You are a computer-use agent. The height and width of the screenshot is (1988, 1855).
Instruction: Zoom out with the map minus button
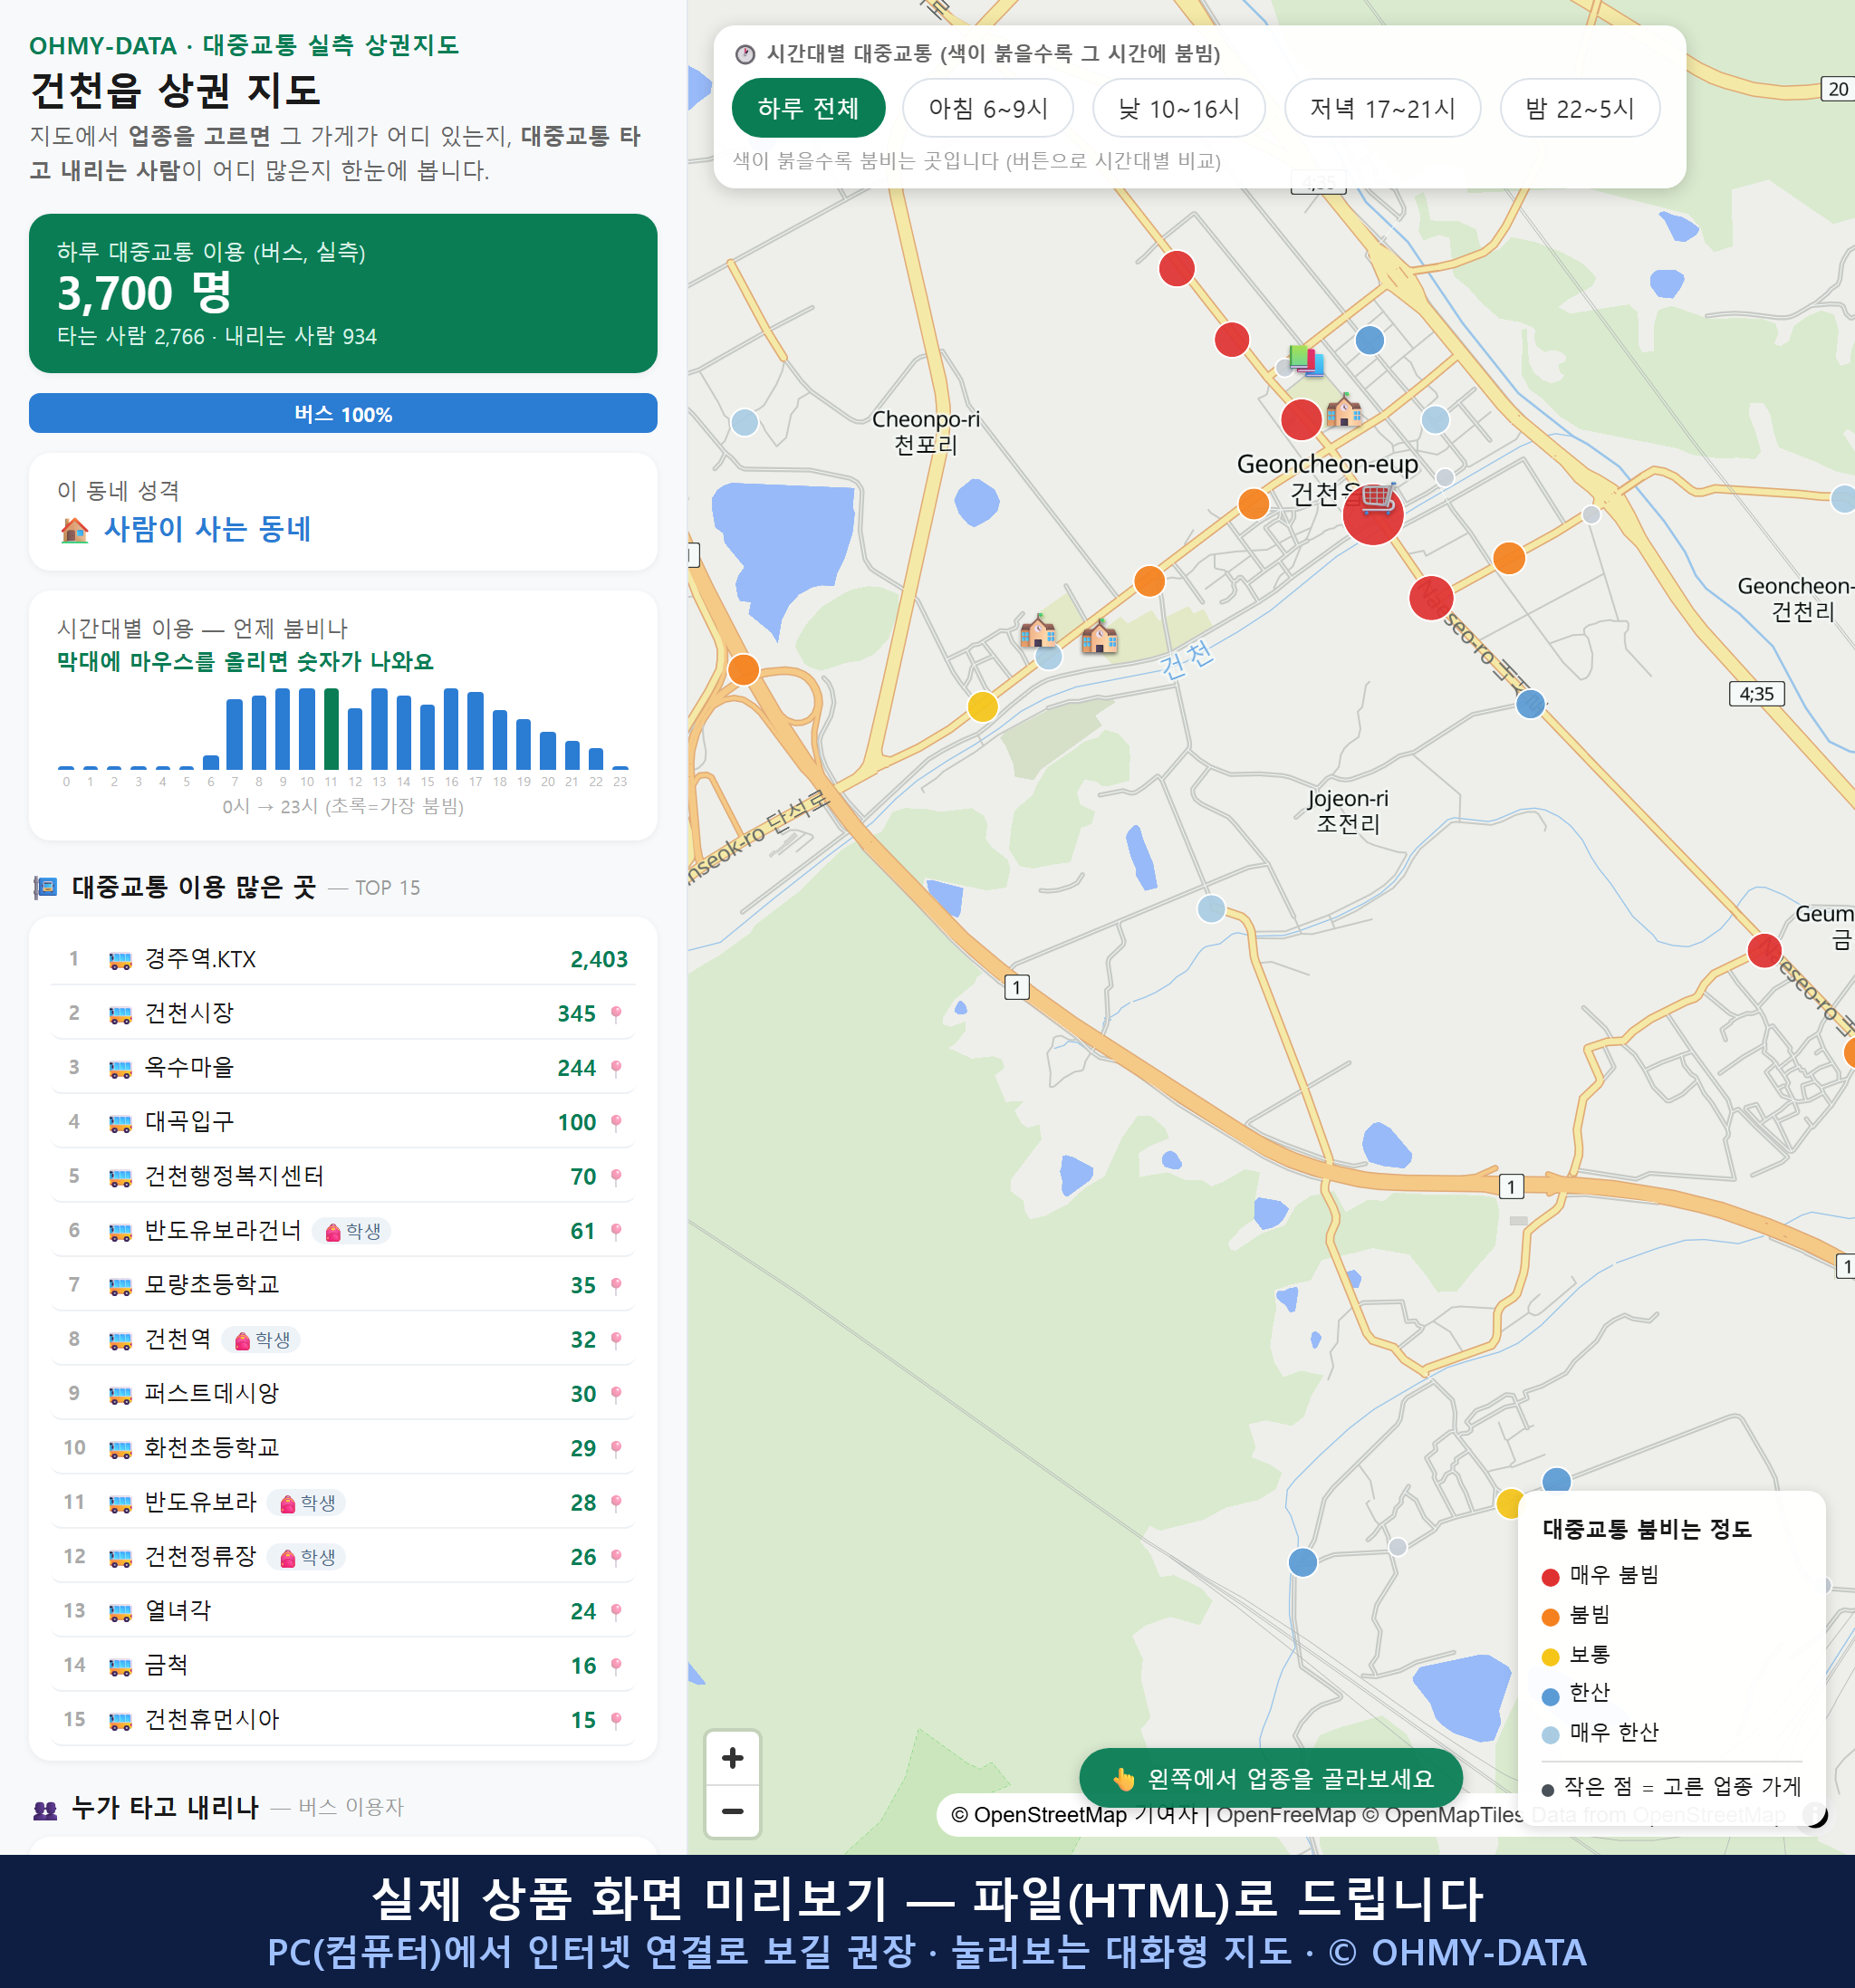pos(732,1810)
